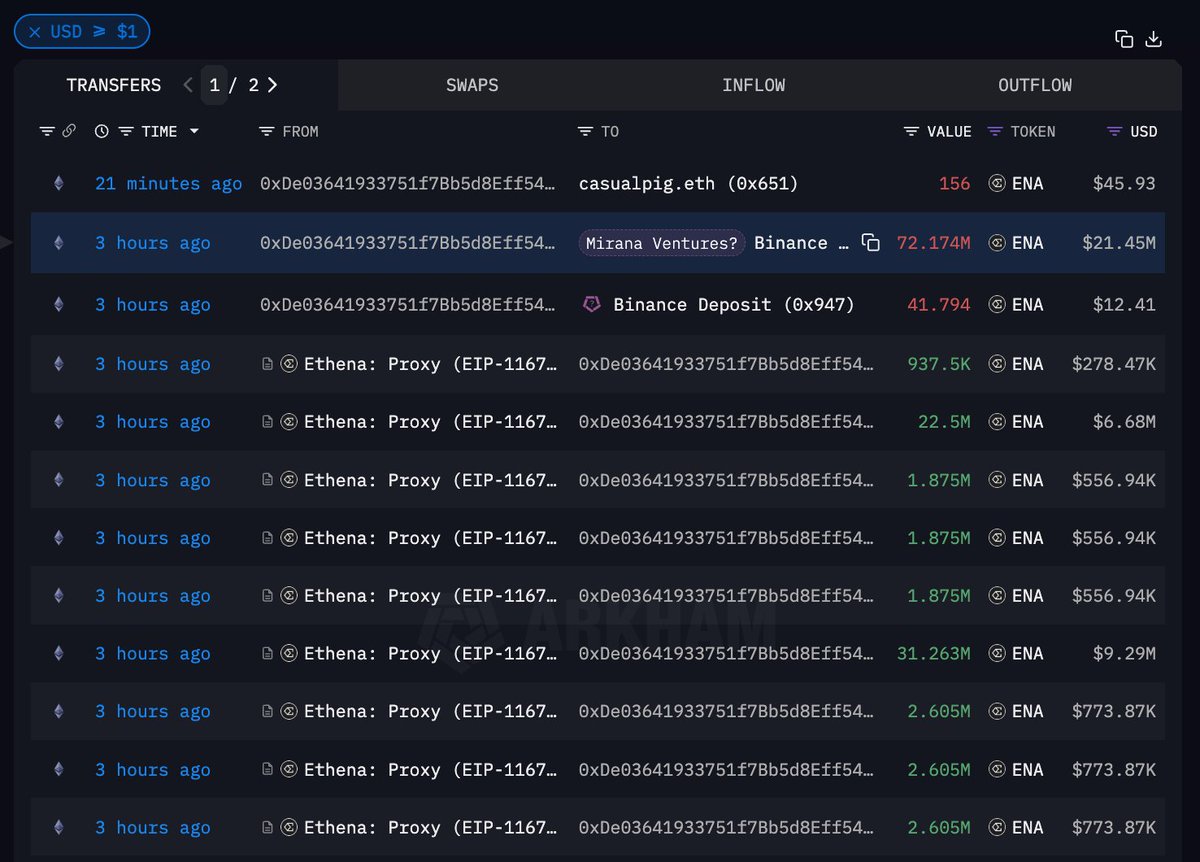Click the ENA token icon in $21.45M row

coord(996,243)
